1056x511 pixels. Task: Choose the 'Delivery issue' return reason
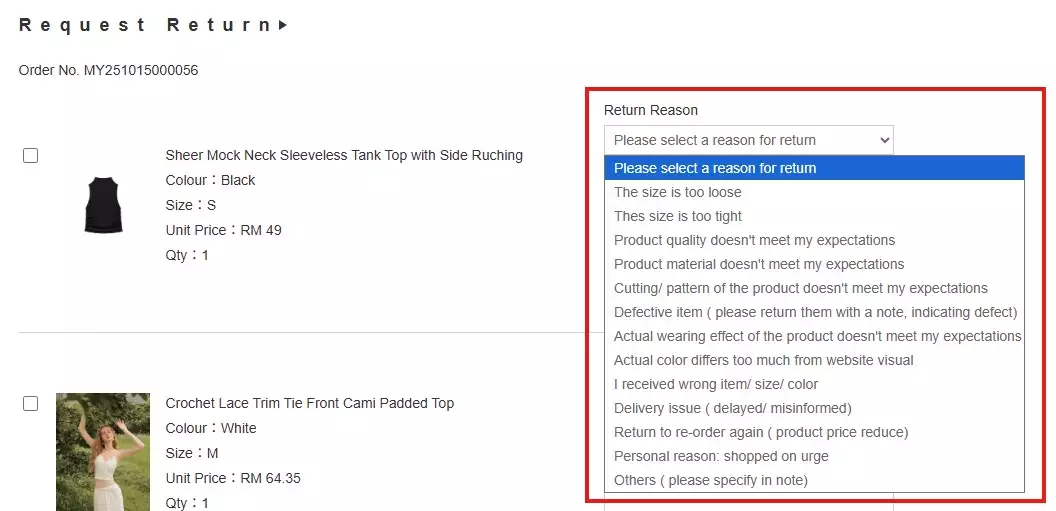pyautogui.click(x=732, y=408)
